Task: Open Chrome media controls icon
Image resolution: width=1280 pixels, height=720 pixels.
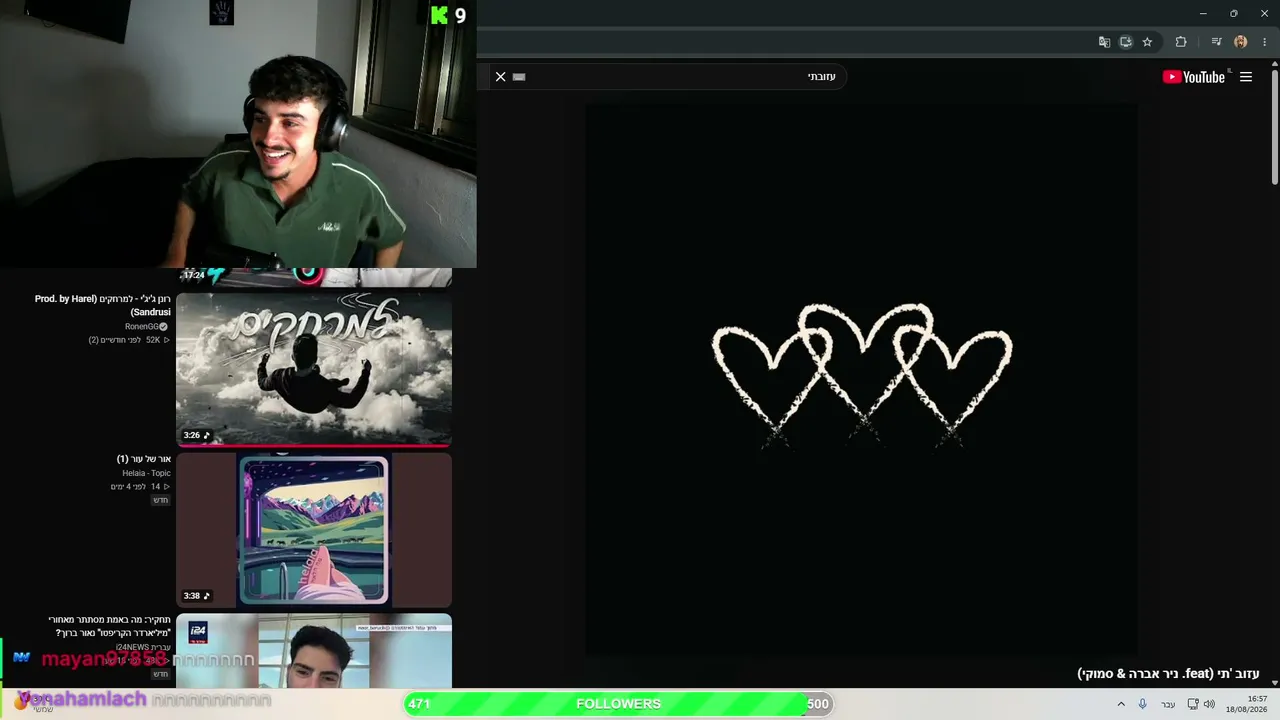Action: tap(1216, 42)
